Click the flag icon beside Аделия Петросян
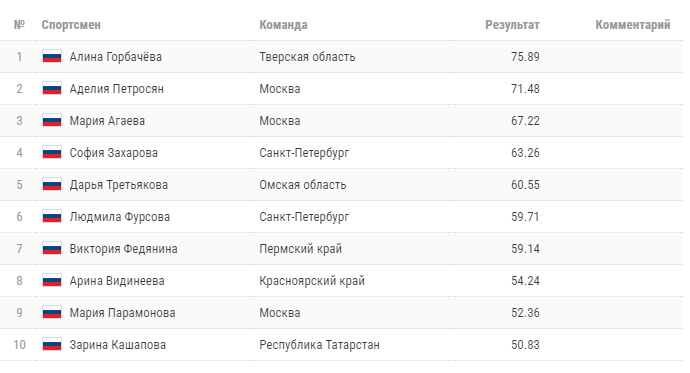690x373 pixels. (52, 88)
